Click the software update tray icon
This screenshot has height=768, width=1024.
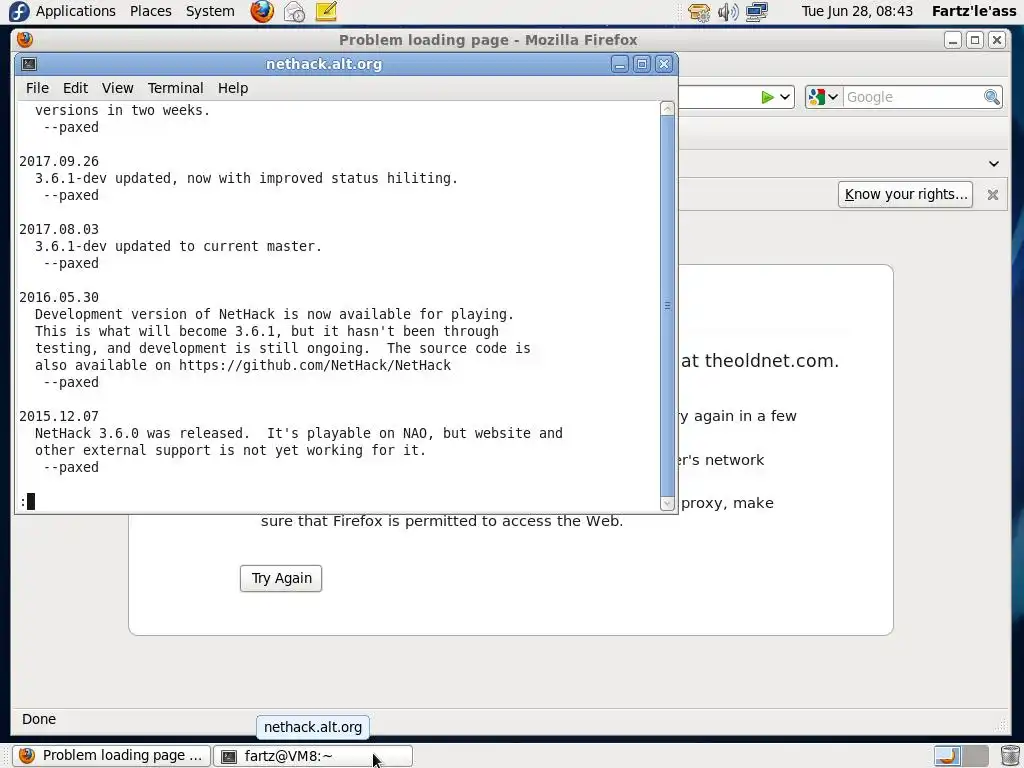pyautogui.click(x=699, y=11)
